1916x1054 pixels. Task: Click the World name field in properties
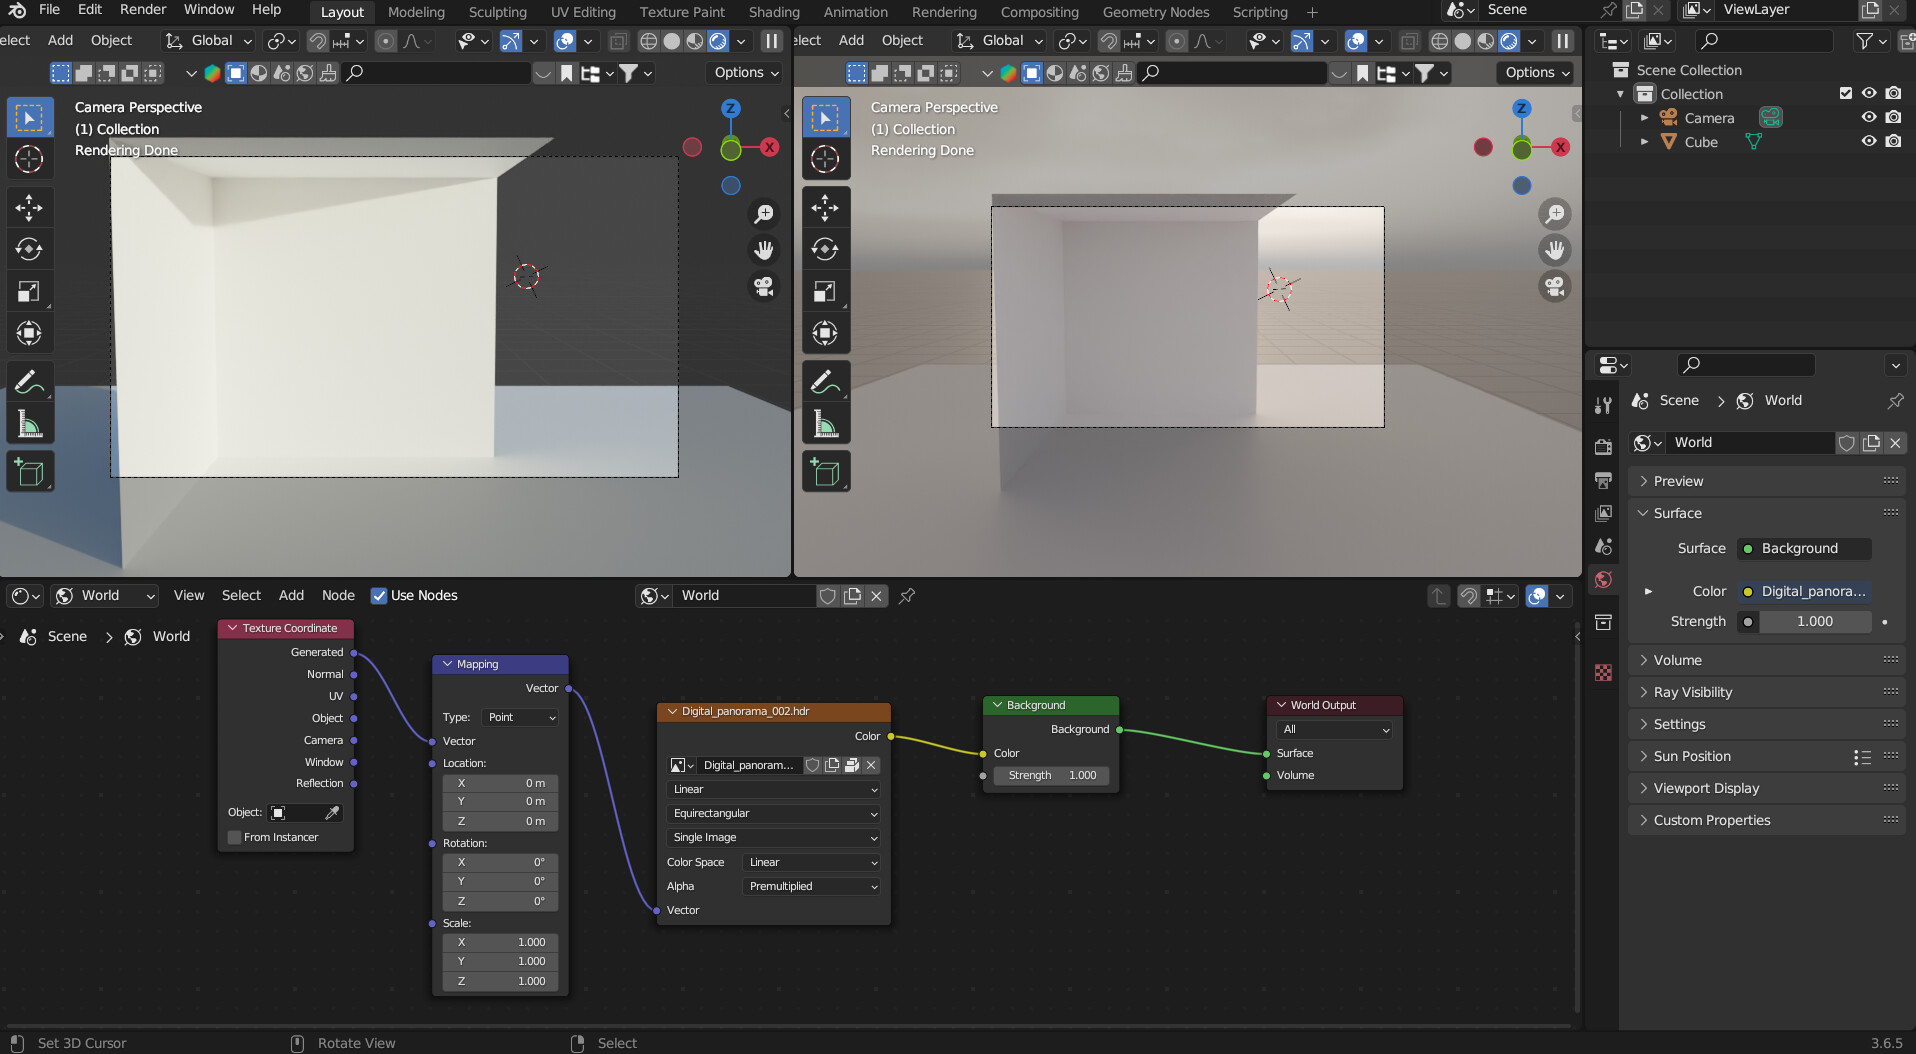coord(1752,443)
